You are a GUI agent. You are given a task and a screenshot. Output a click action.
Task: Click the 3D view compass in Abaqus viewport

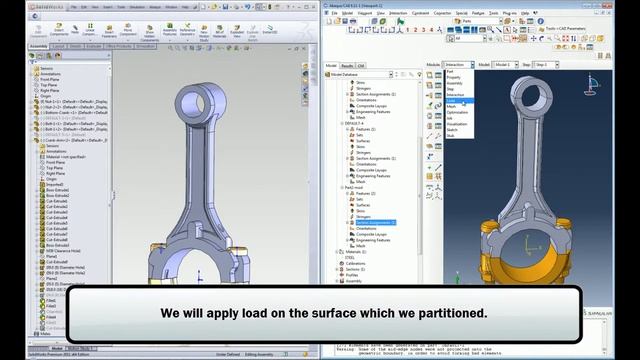592,85
